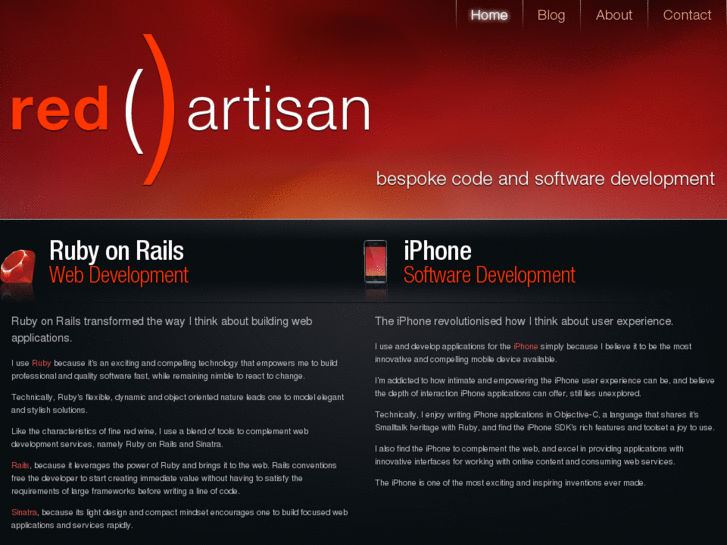Viewport: 727px width, 545px height.
Task: Go to the Blog page
Action: tap(551, 15)
